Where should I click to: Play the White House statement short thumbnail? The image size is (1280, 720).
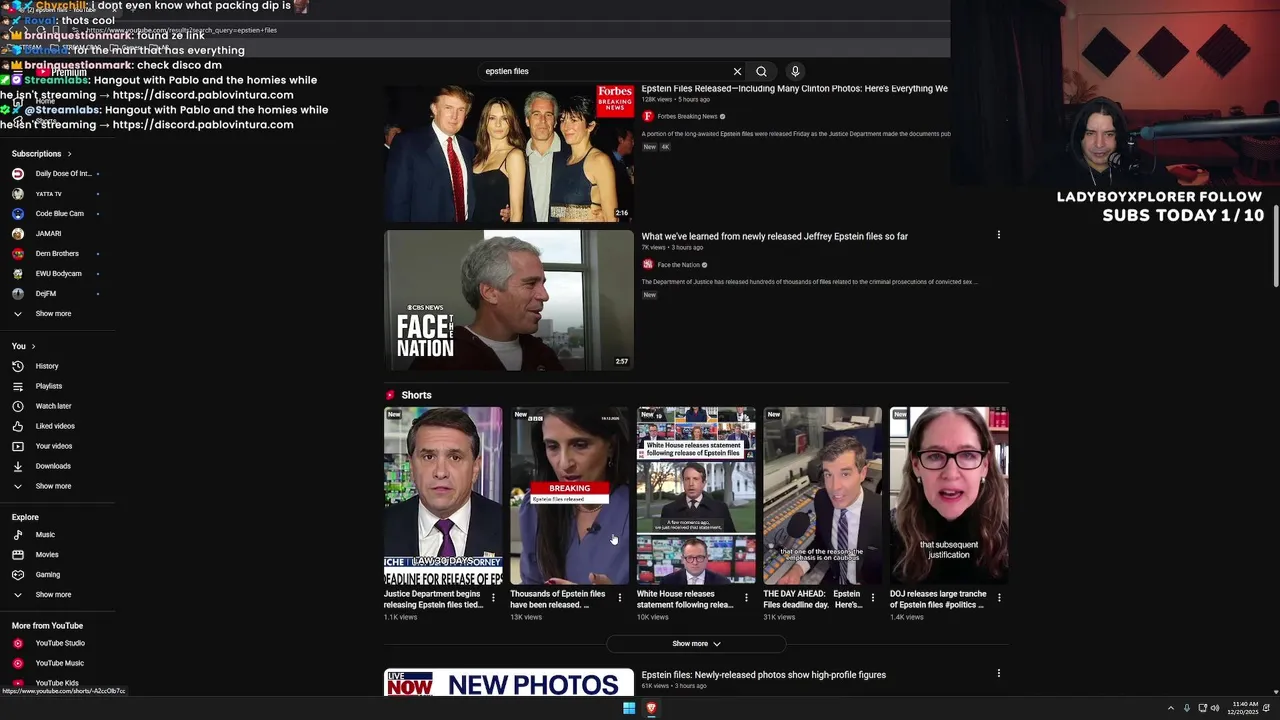pos(696,495)
